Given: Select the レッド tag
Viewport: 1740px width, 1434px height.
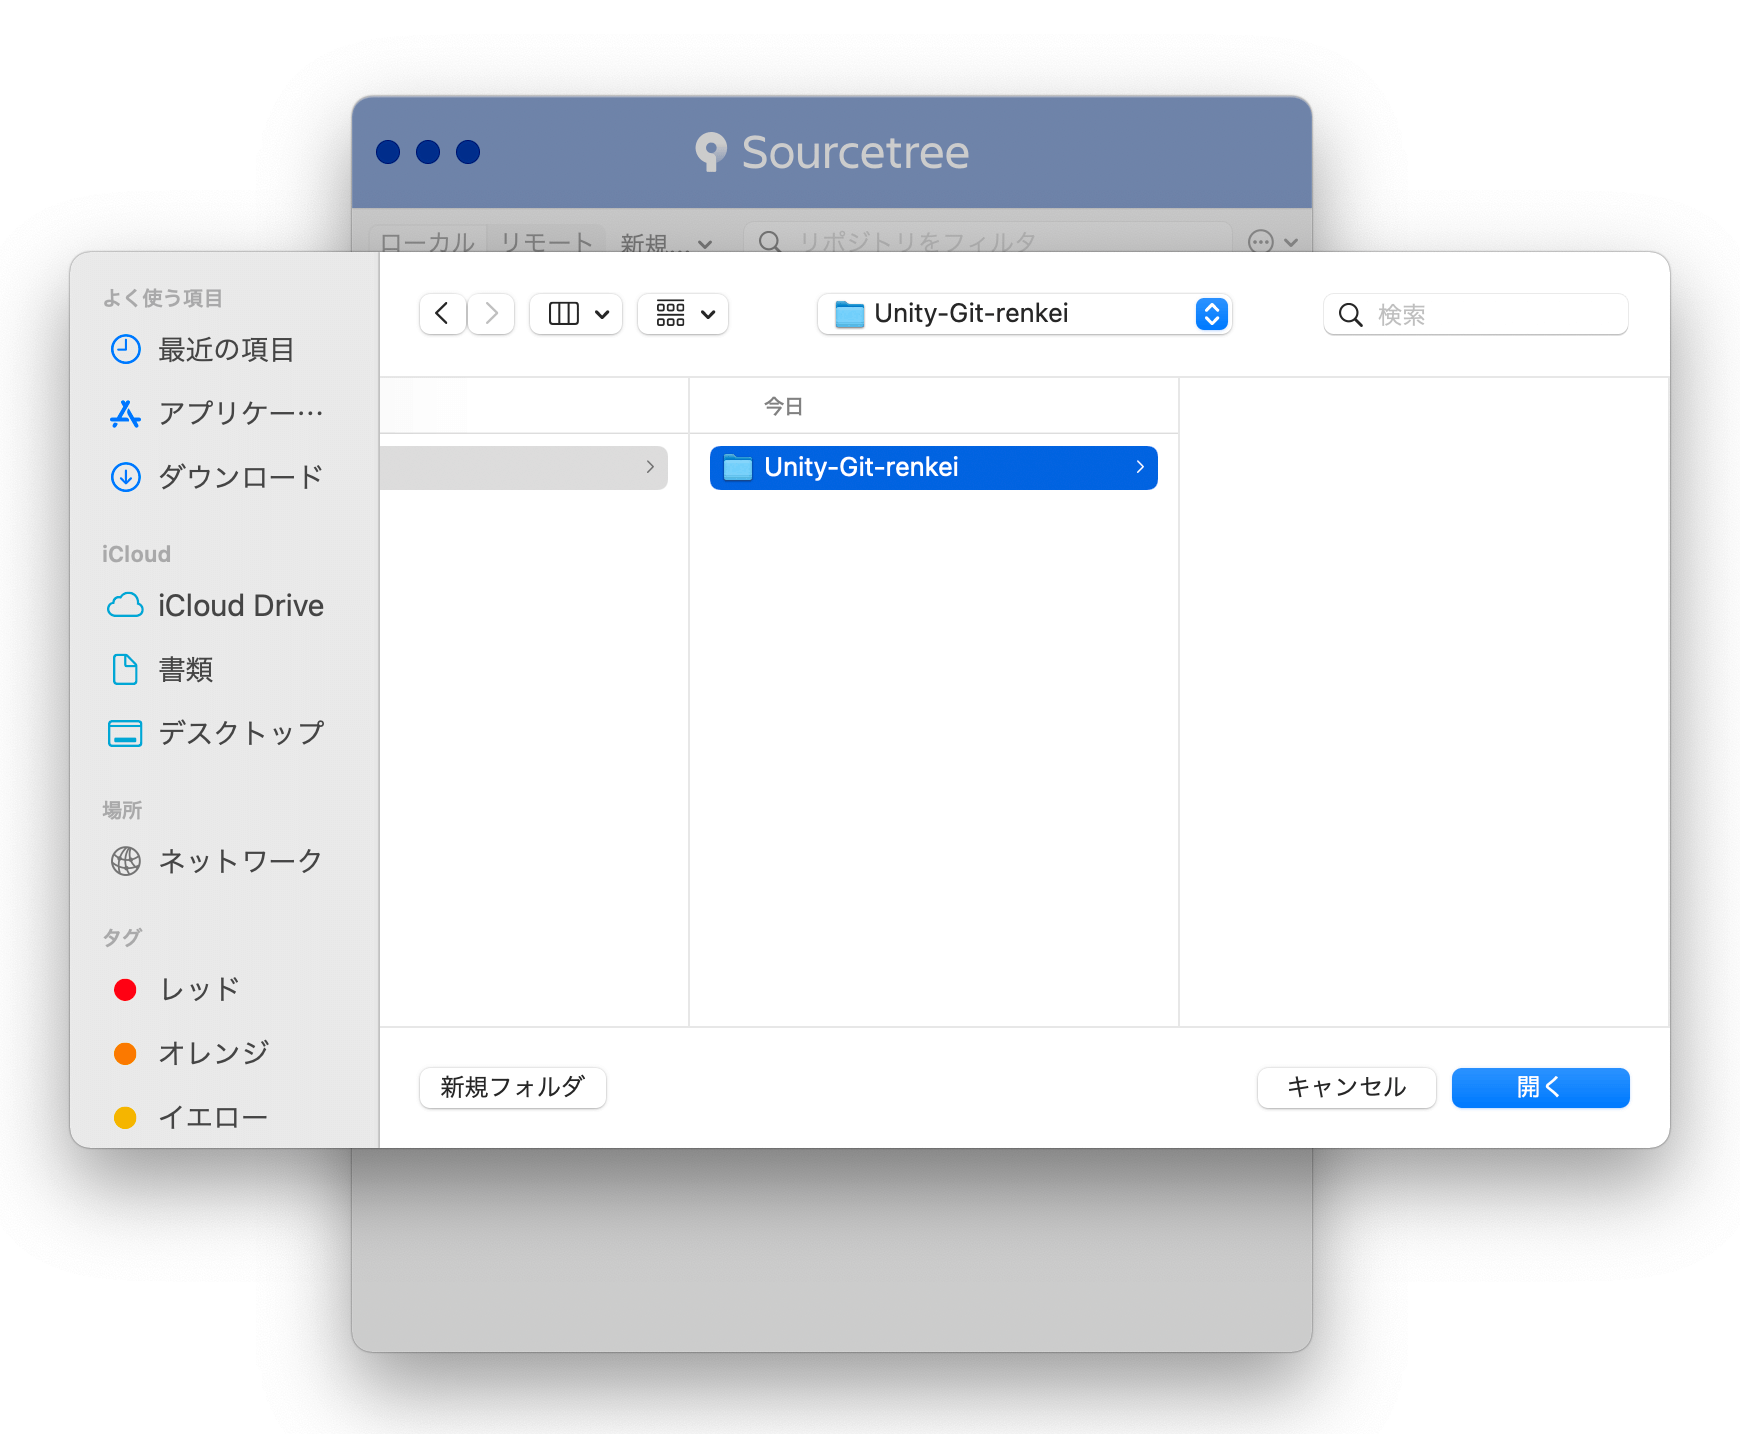Looking at the screenshot, I should (197, 989).
